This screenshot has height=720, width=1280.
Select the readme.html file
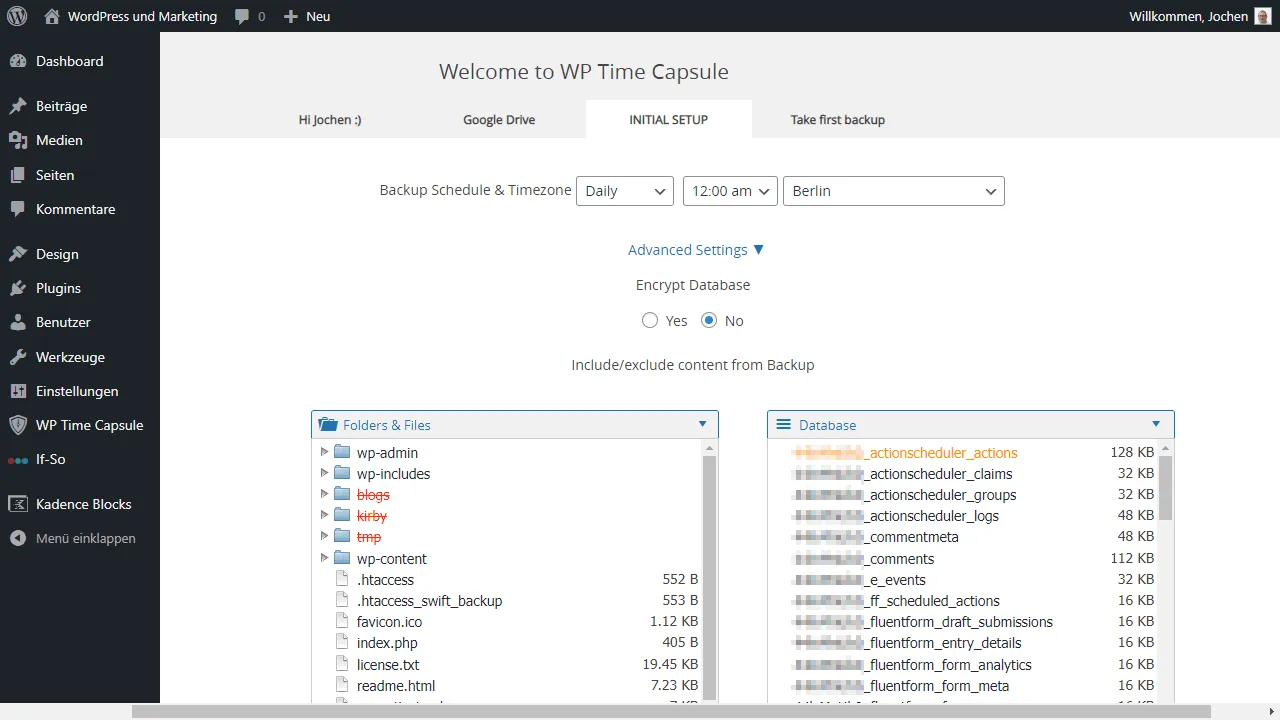pyautogui.click(x=396, y=685)
